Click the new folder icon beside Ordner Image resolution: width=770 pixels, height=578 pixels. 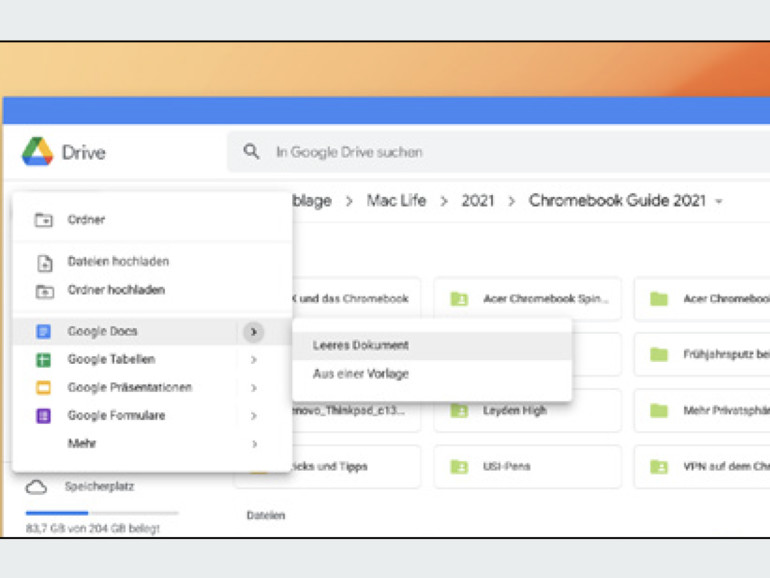[x=44, y=220]
